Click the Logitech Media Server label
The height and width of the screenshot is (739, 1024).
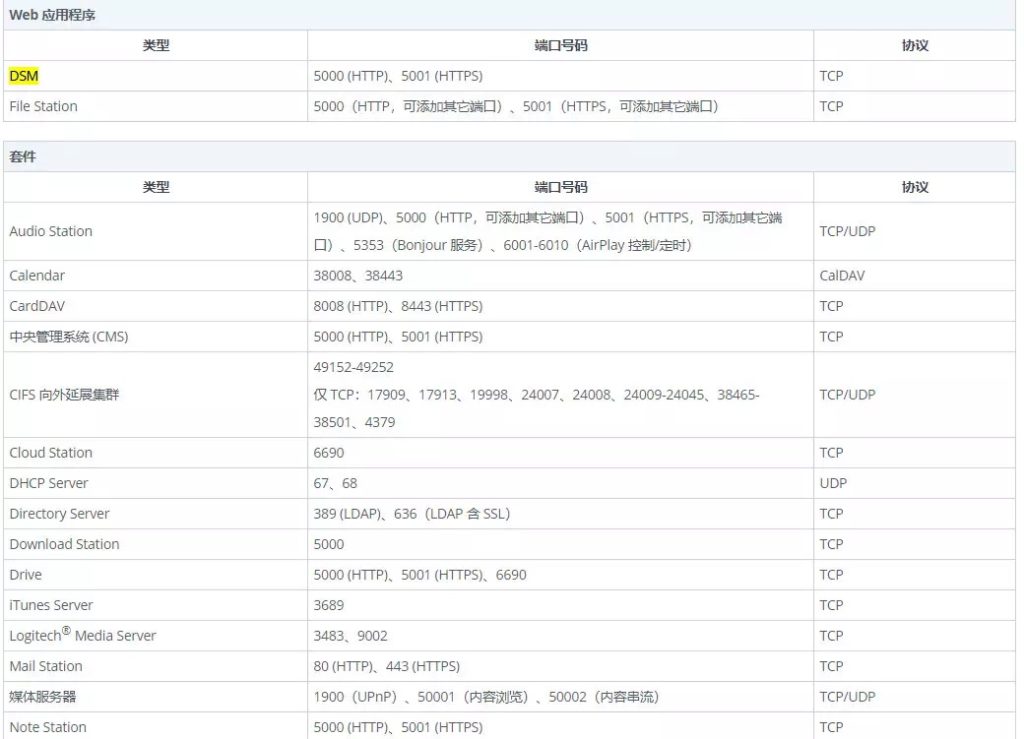point(83,636)
